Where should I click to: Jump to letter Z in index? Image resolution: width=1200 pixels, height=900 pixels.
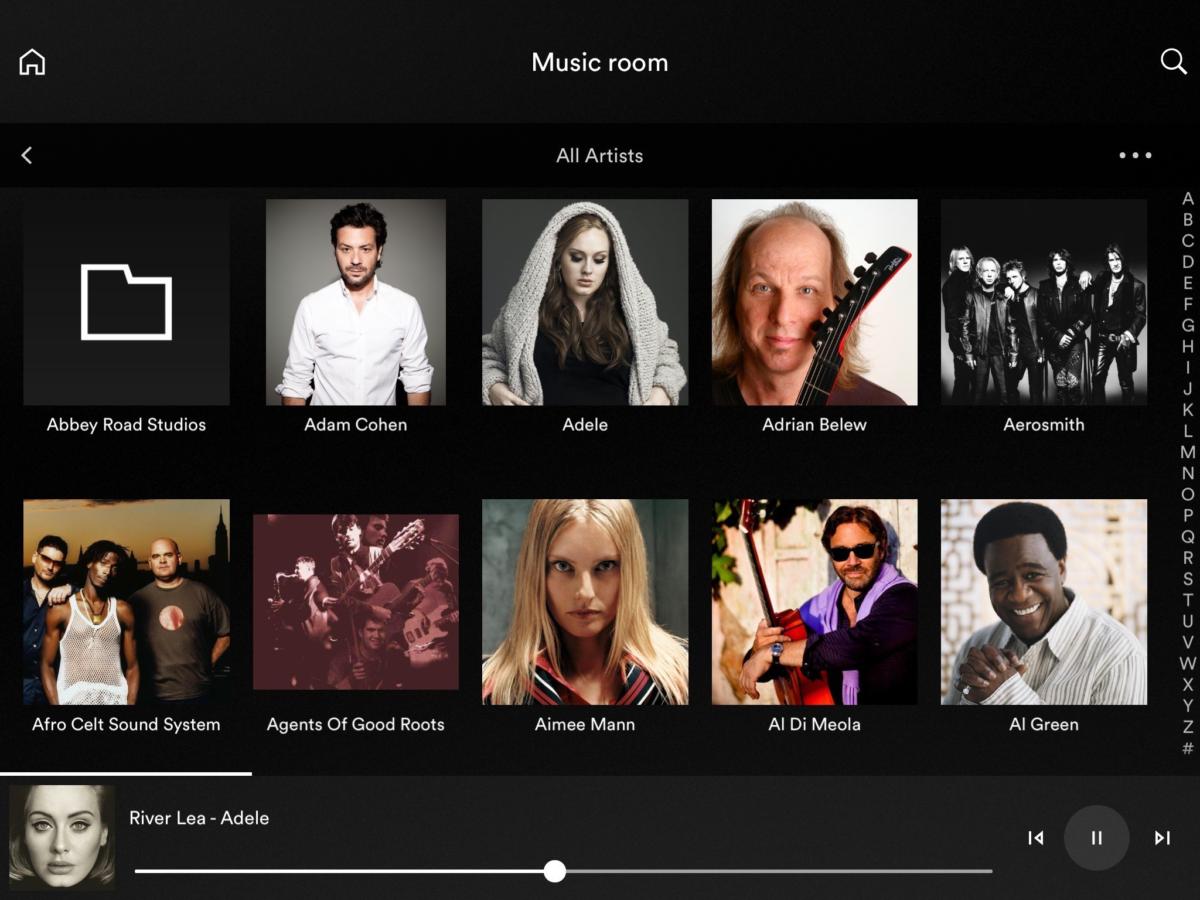[x=1188, y=727]
